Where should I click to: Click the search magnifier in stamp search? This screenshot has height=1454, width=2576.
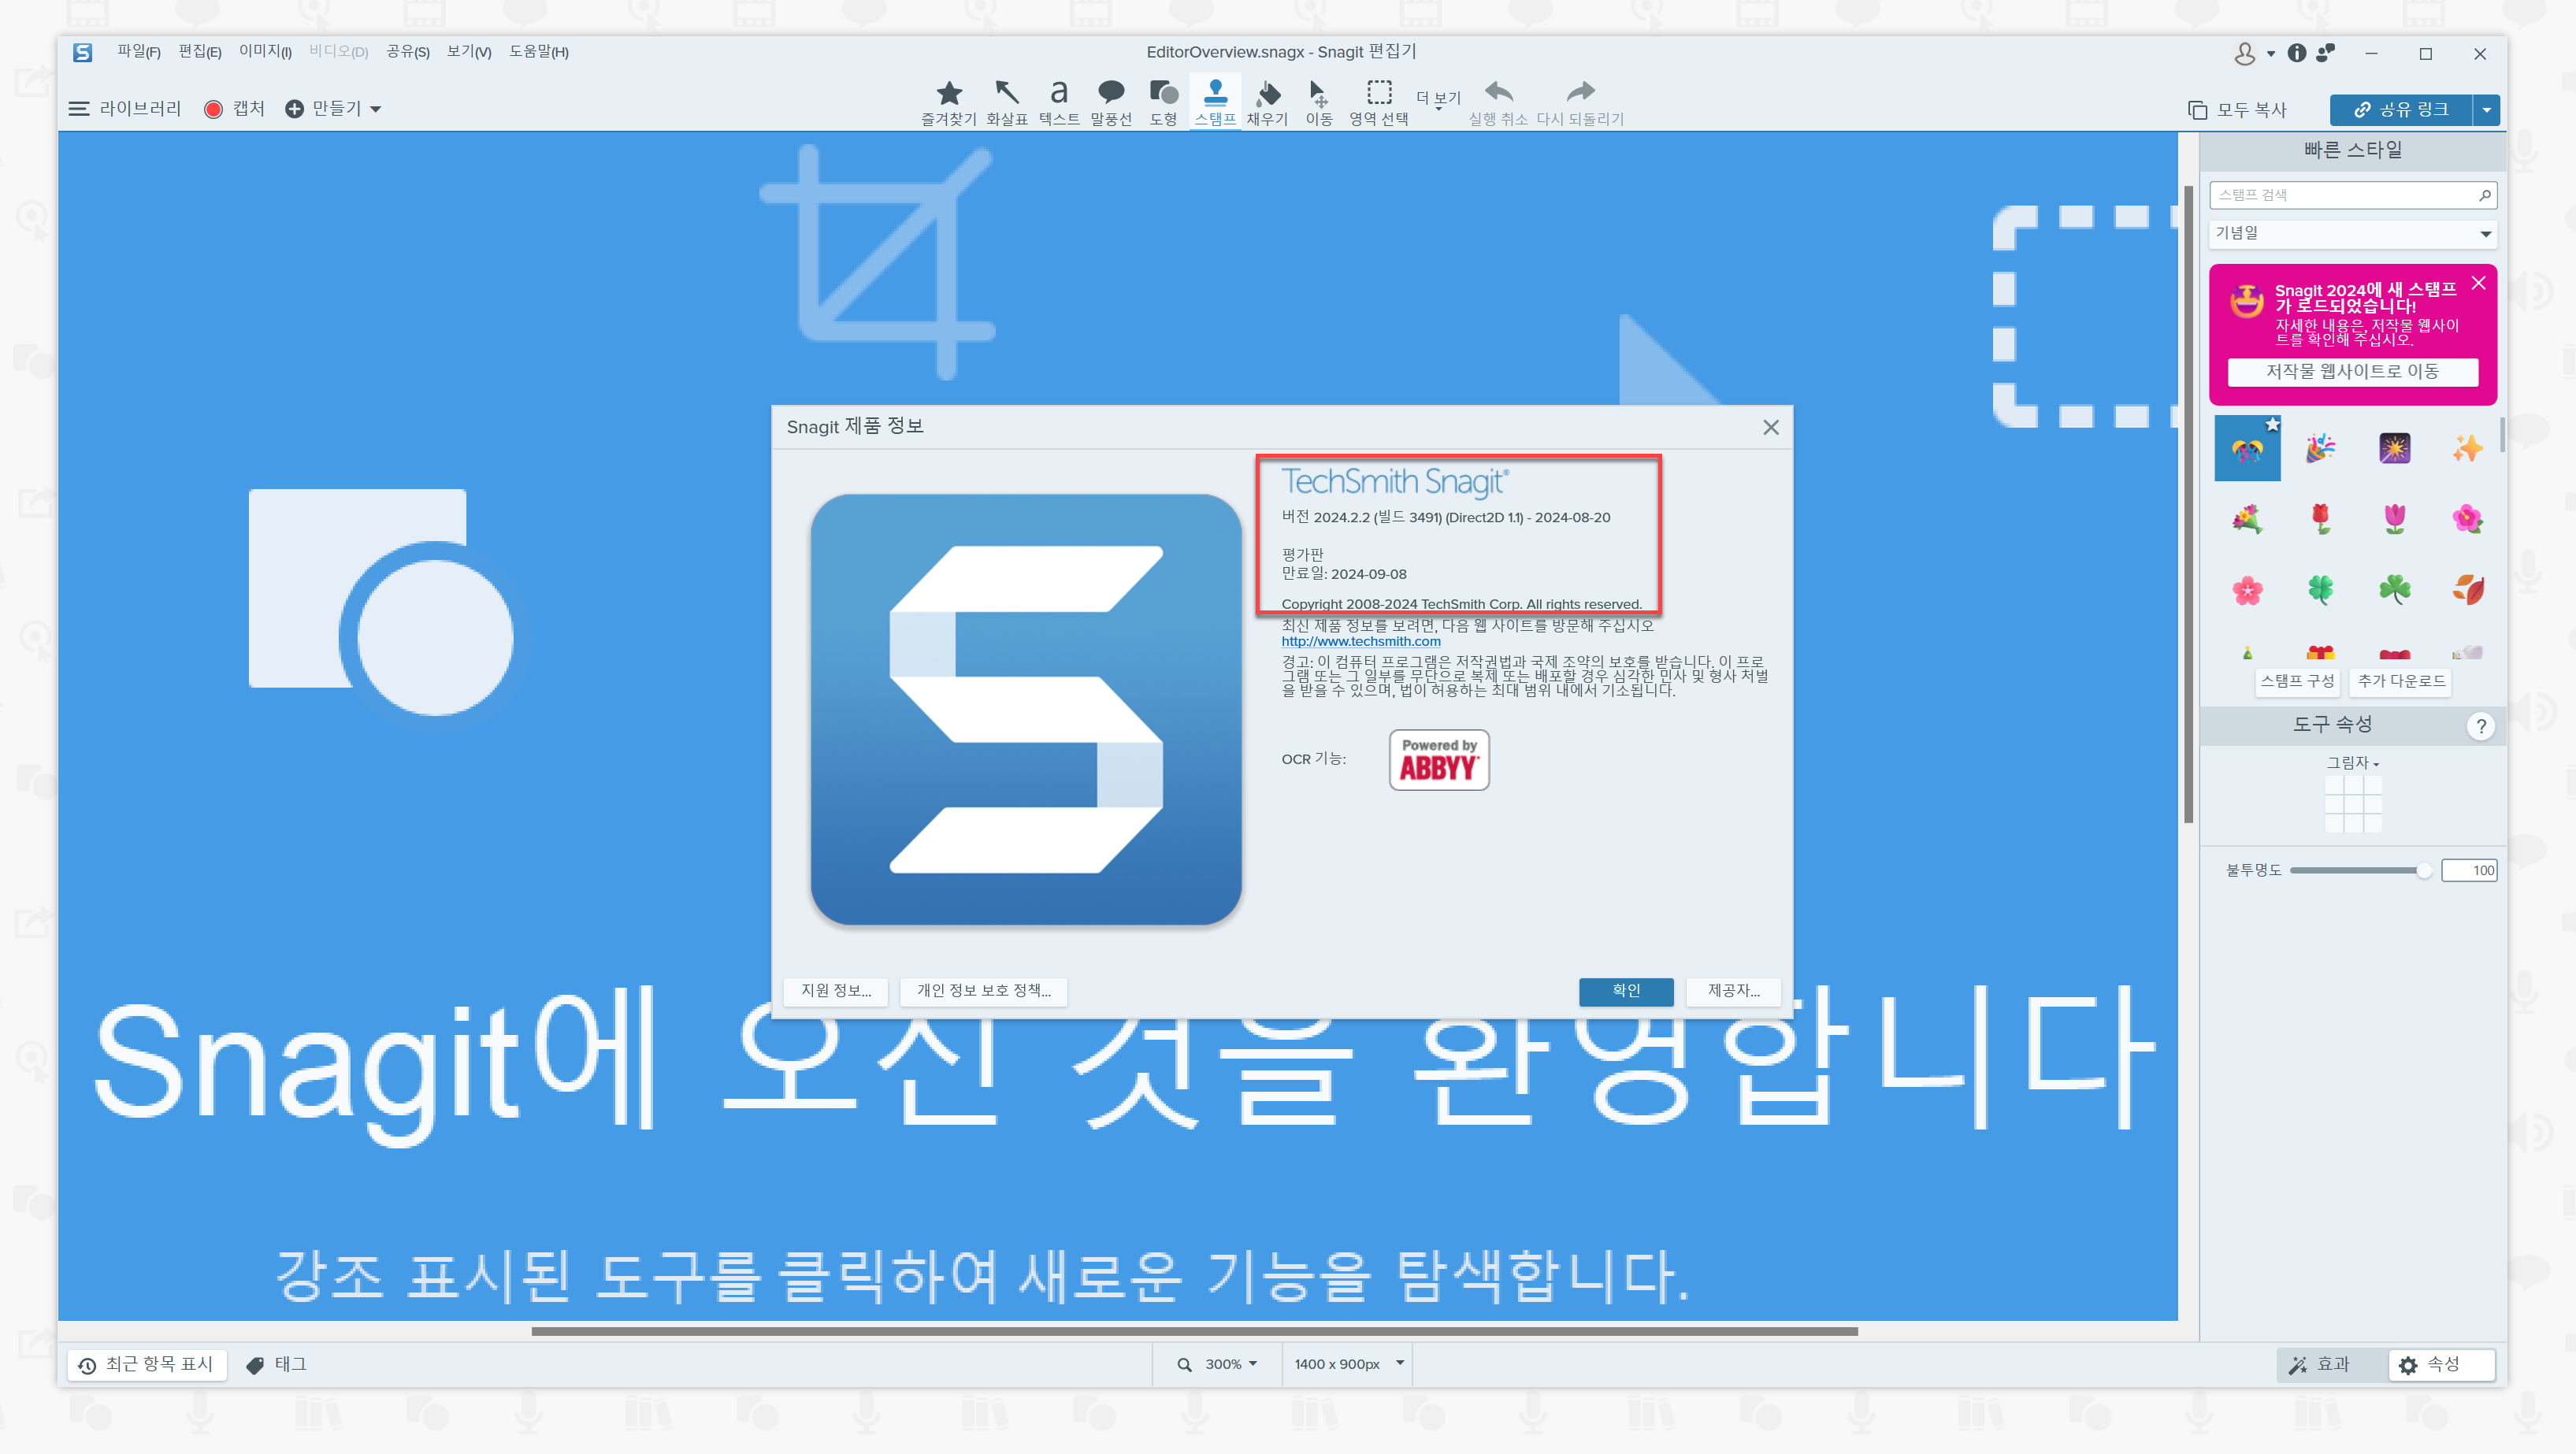click(2484, 195)
